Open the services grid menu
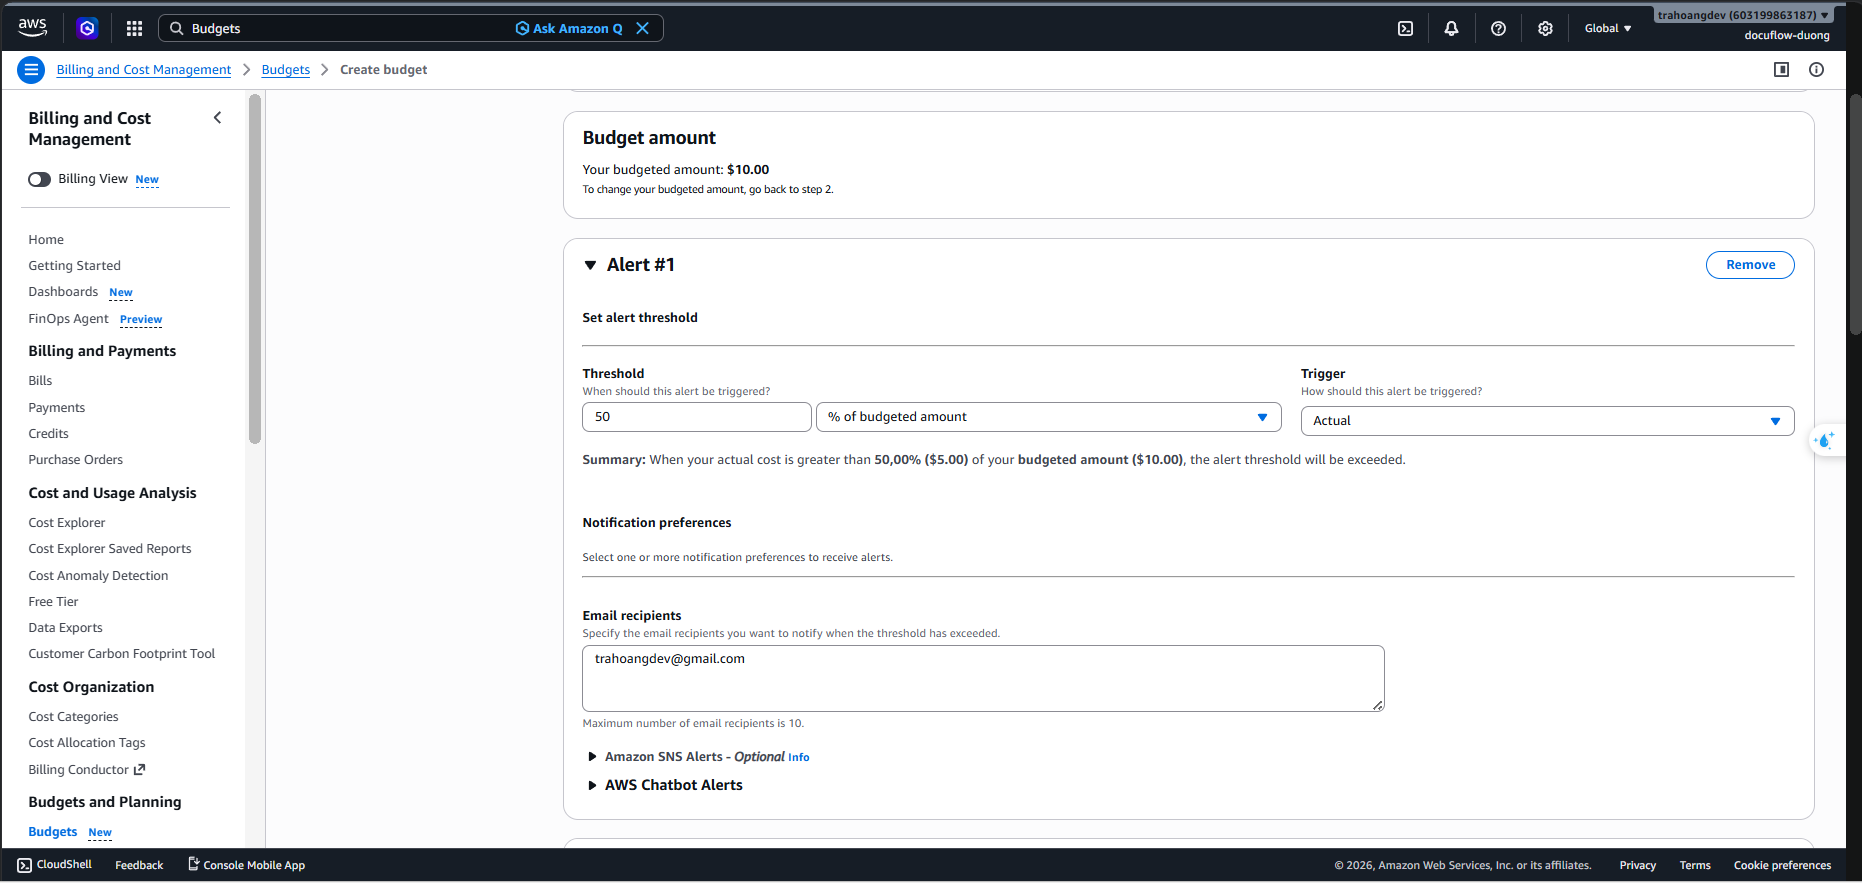The image size is (1862, 883). (x=134, y=28)
